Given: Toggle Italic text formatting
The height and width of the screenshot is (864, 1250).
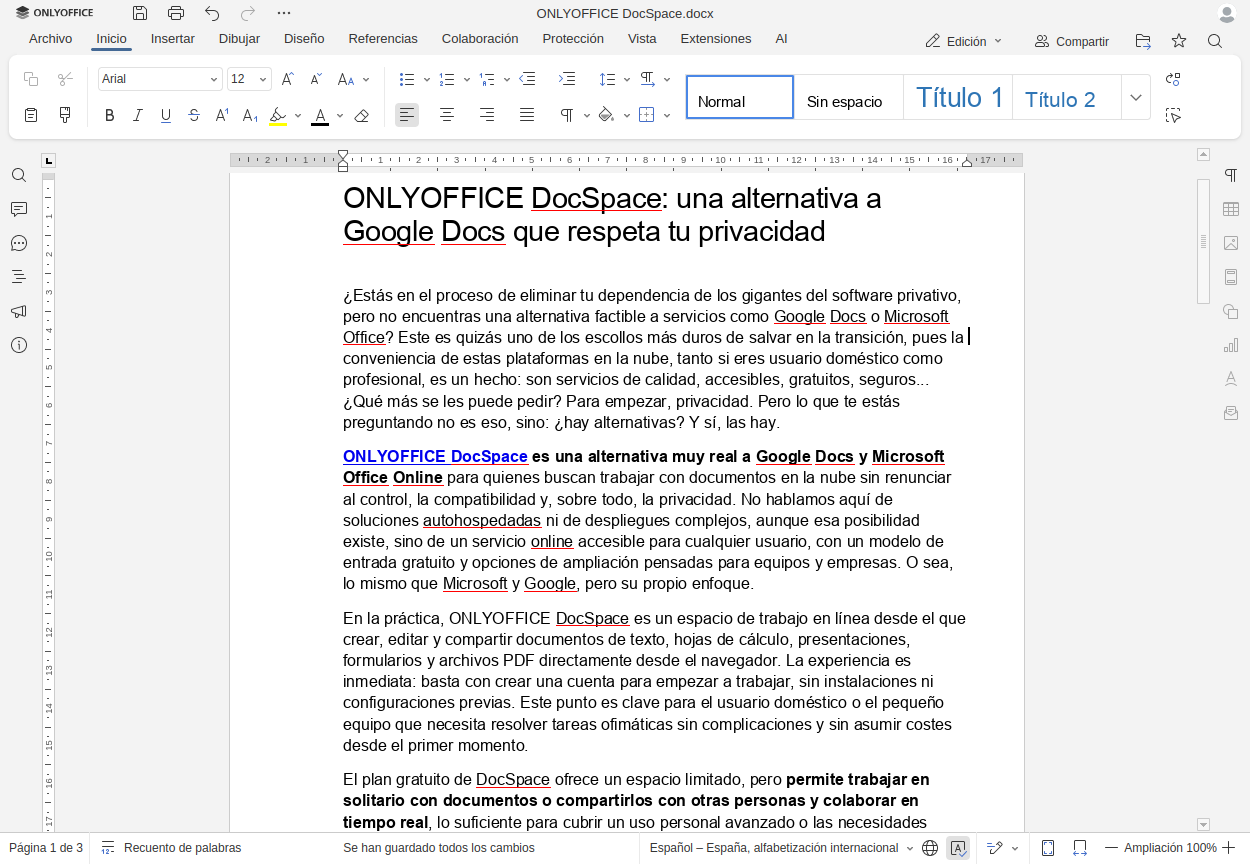Looking at the screenshot, I should (x=138, y=116).
